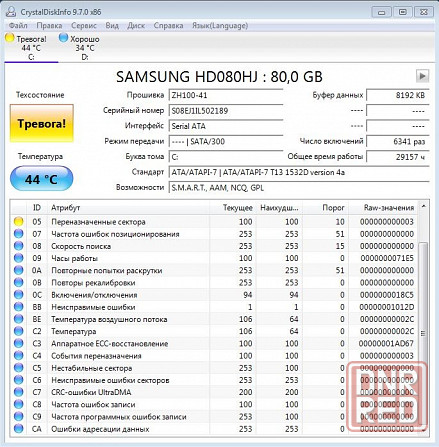Click the Стандарт field ATA/ATAPI-7
Screen dimensions: 439x447
(x=299, y=172)
